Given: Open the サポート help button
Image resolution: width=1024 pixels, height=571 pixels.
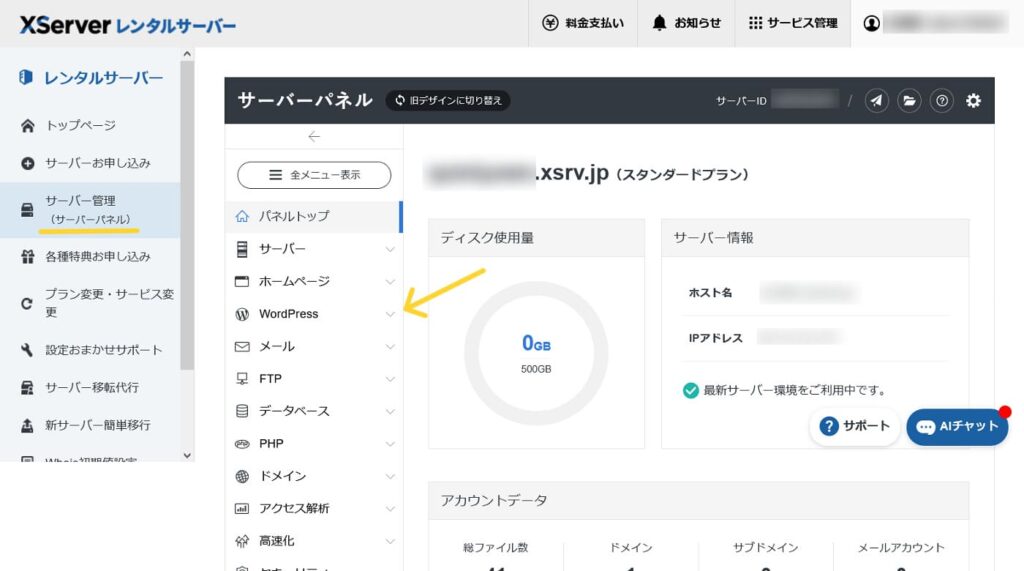Looking at the screenshot, I should (x=854, y=427).
